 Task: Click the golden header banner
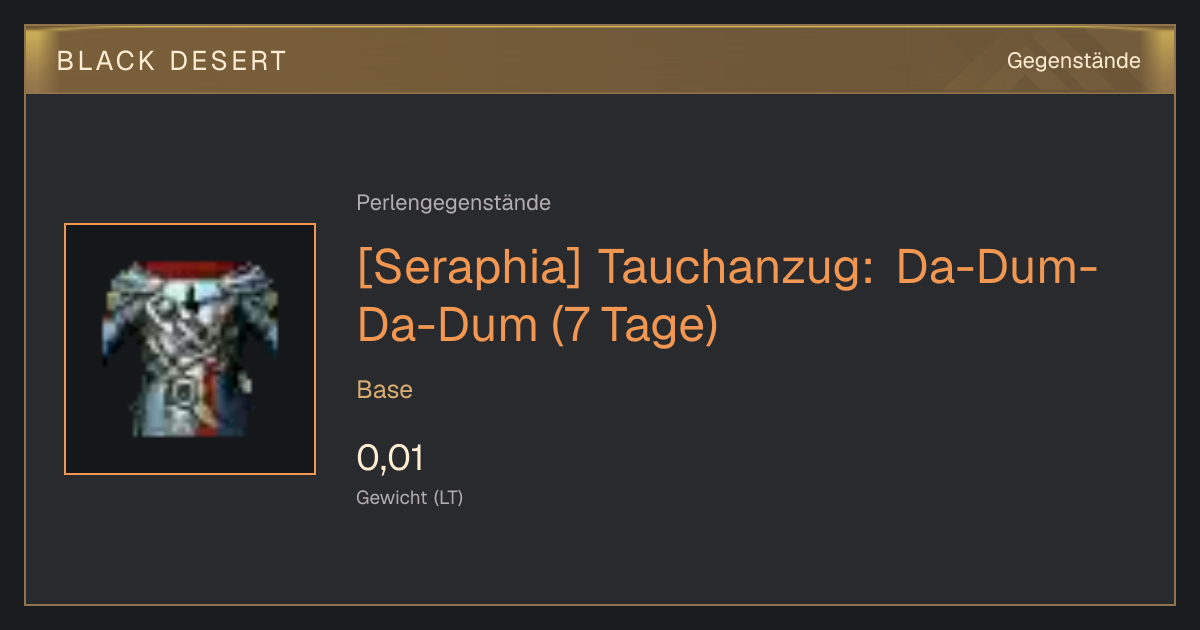600,60
